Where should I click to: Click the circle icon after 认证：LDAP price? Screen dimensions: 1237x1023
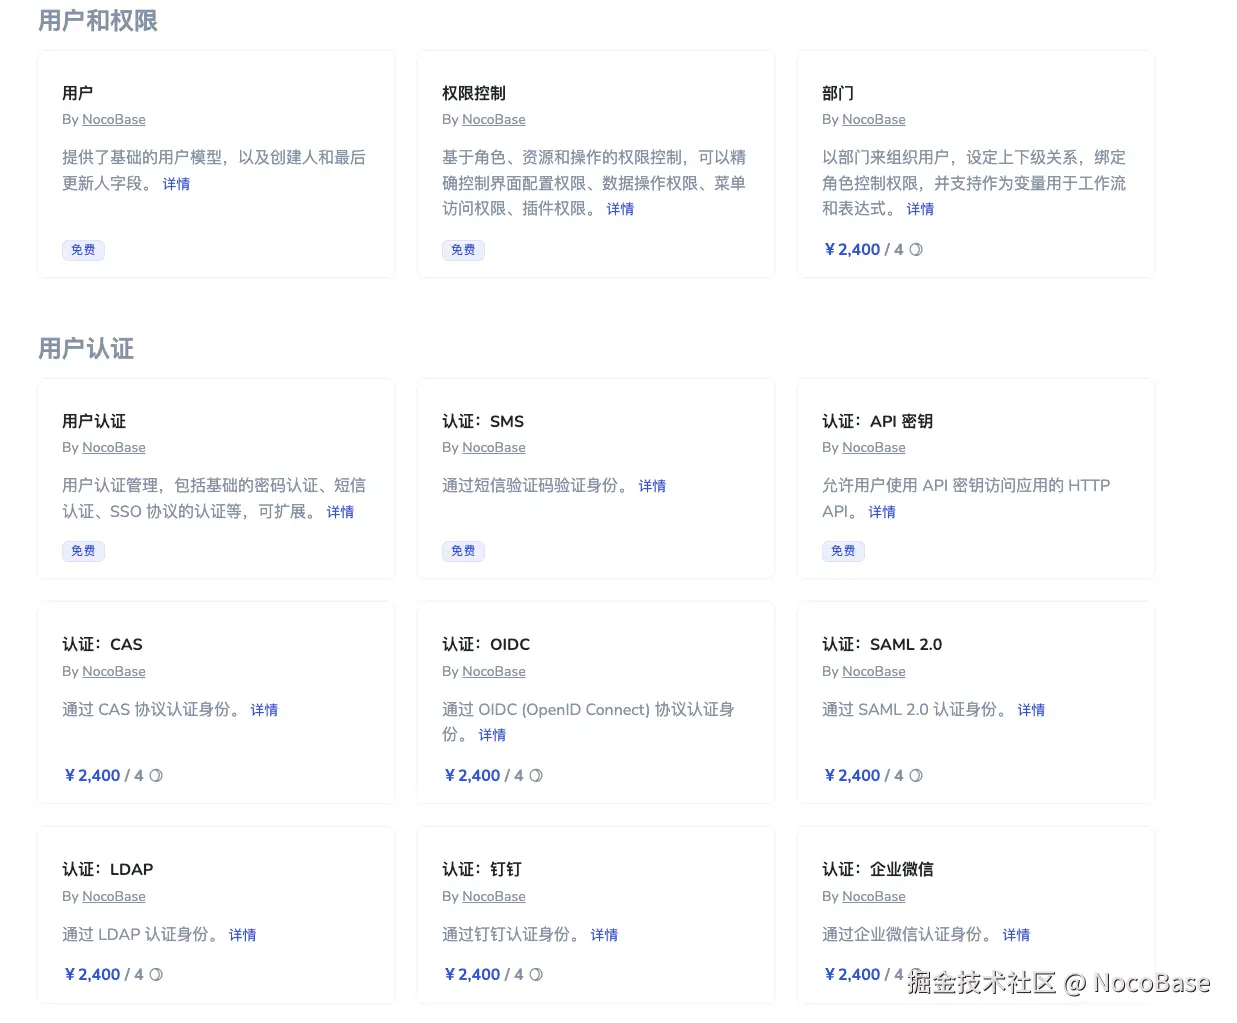(156, 974)
